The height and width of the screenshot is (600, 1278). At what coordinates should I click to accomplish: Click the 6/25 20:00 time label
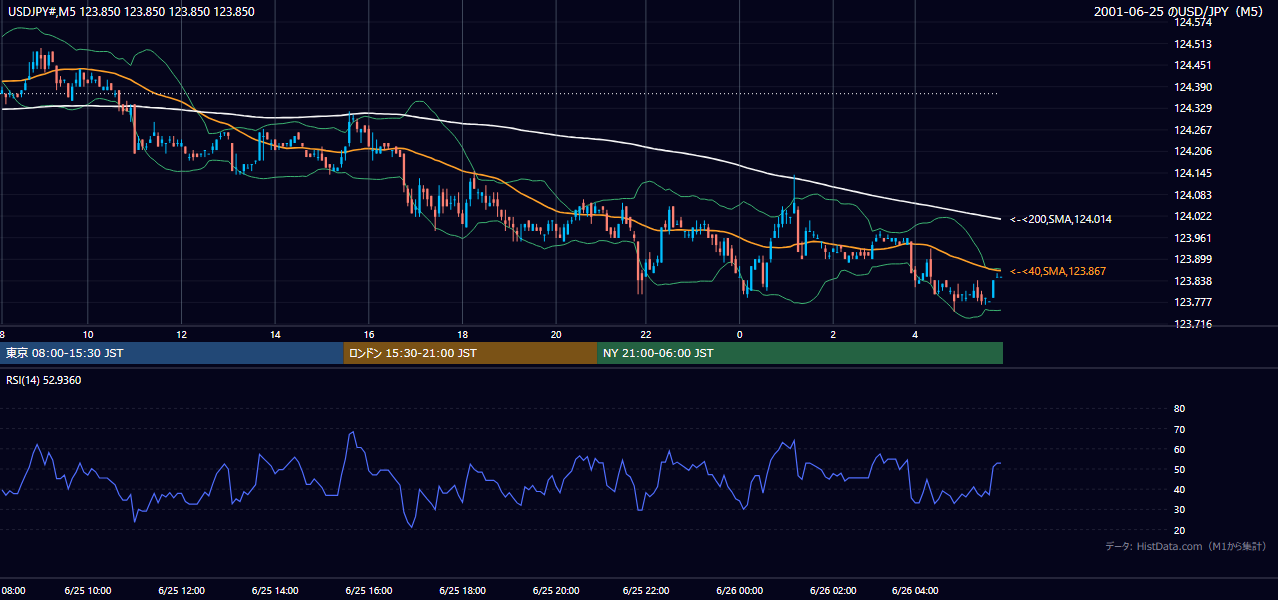point(555,590)
